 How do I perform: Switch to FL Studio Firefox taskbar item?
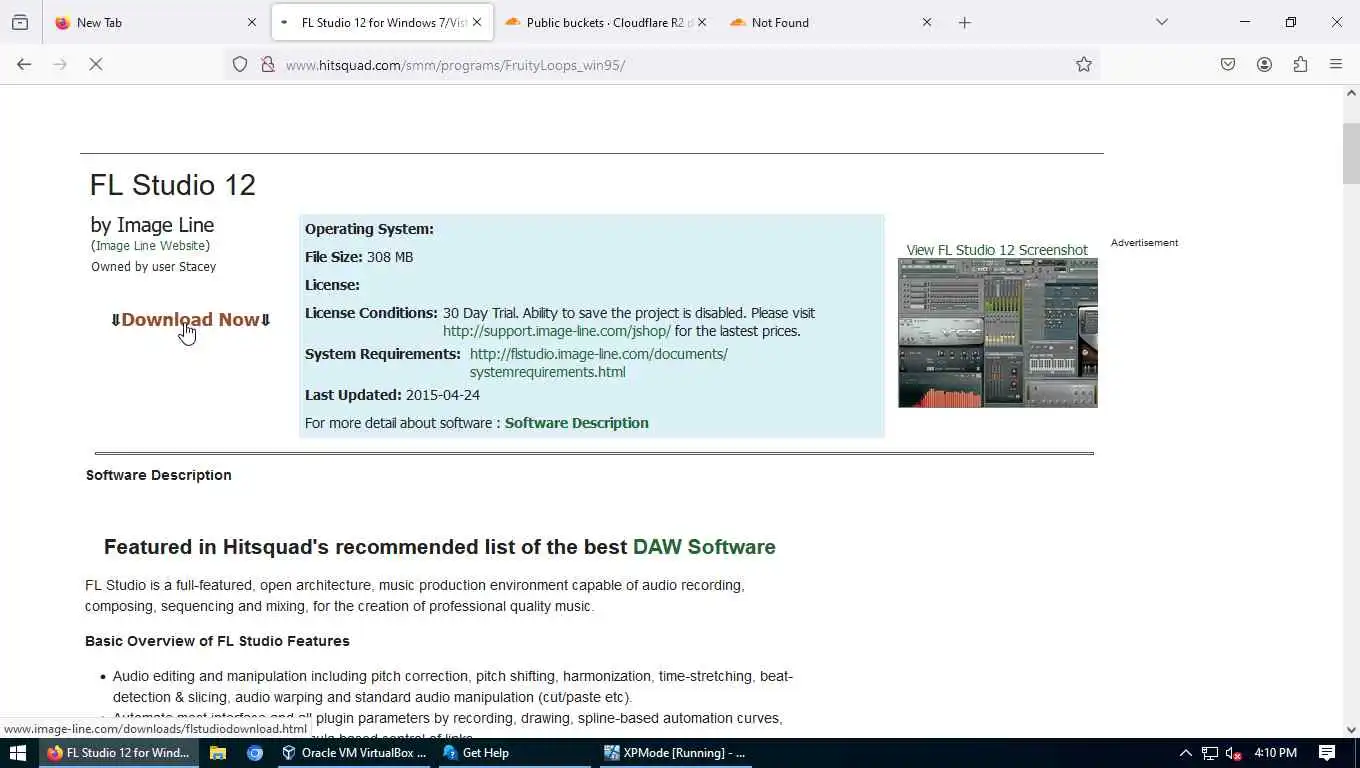pyautogui.click(x=118, y=753)
